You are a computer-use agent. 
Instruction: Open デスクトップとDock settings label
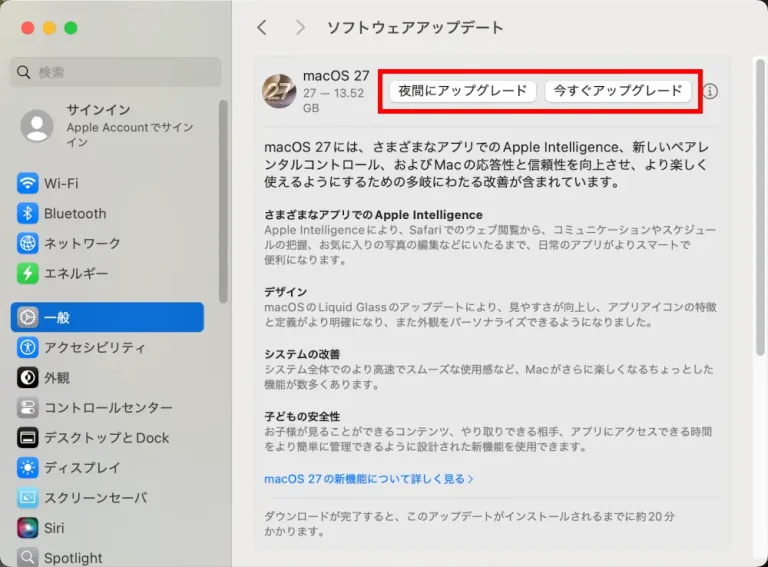[x=107, y=438]
